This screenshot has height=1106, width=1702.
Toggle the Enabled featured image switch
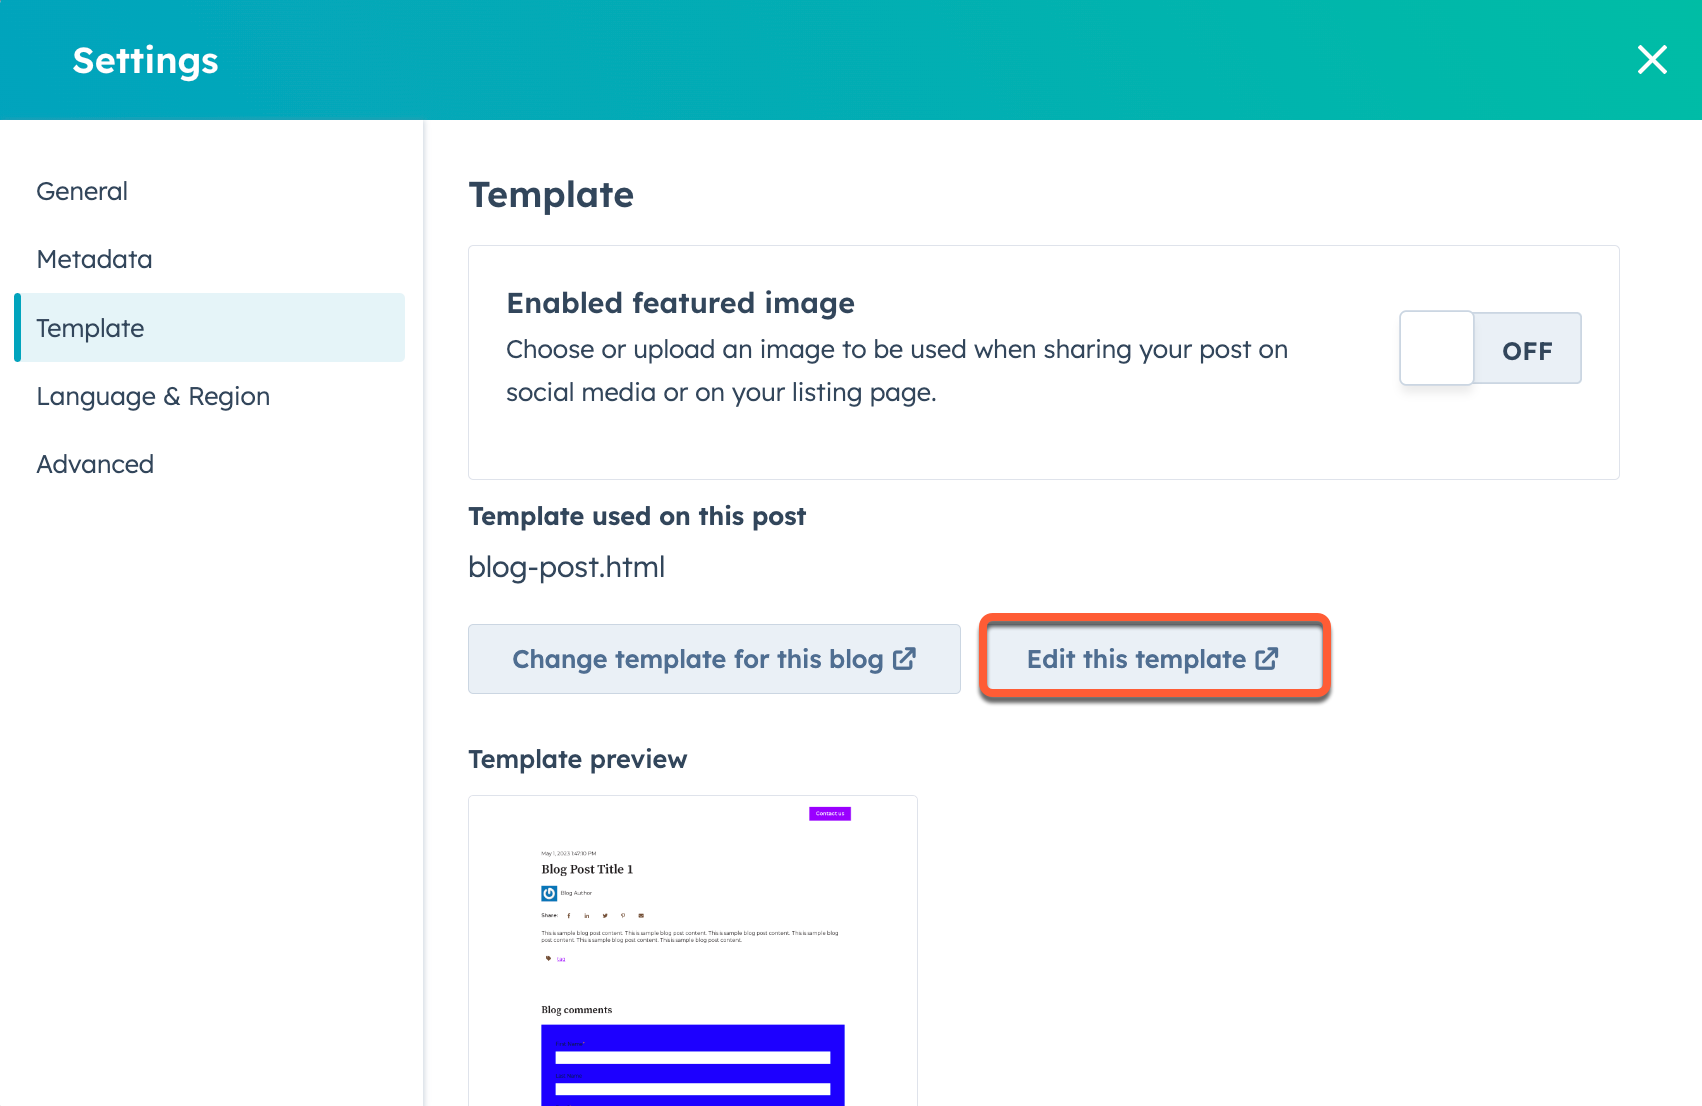tap(1490, 348)
